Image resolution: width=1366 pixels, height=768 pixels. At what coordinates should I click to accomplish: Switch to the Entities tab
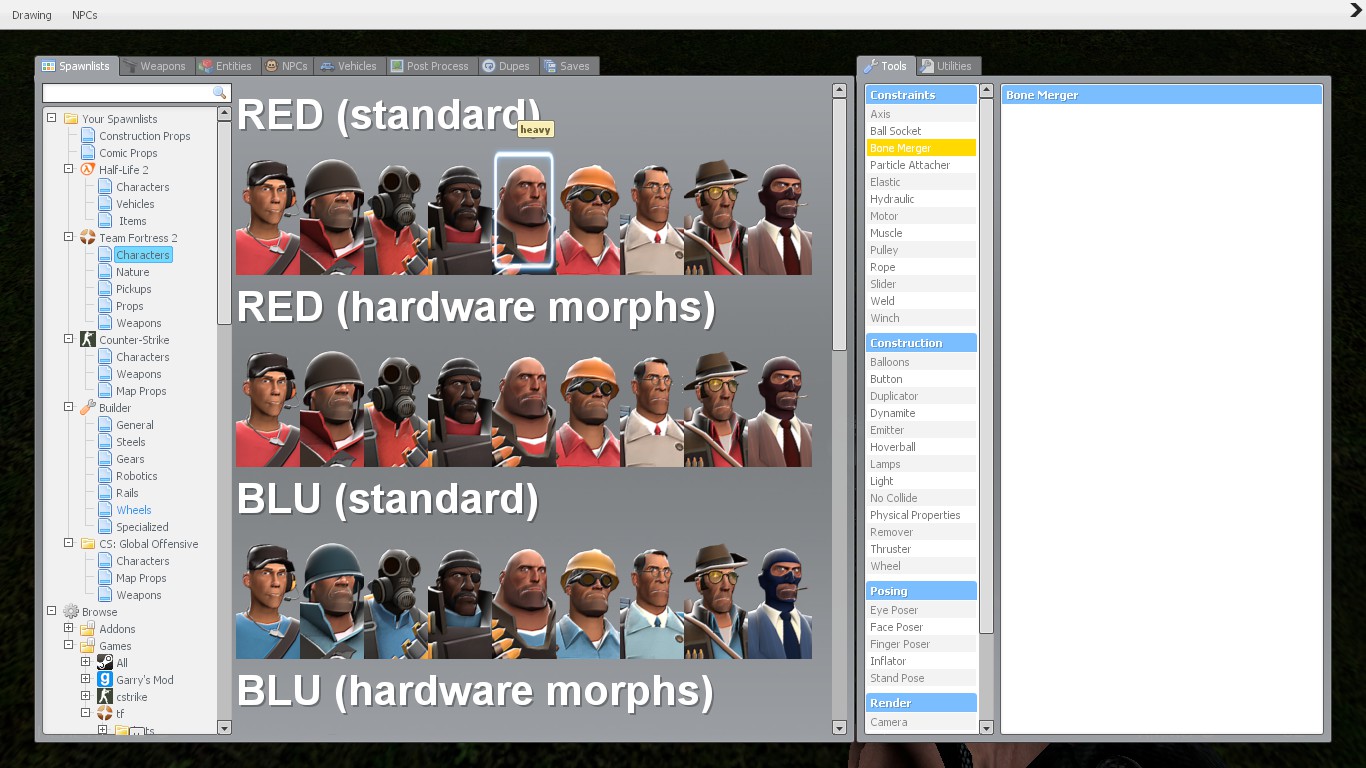tap(226, 66)
